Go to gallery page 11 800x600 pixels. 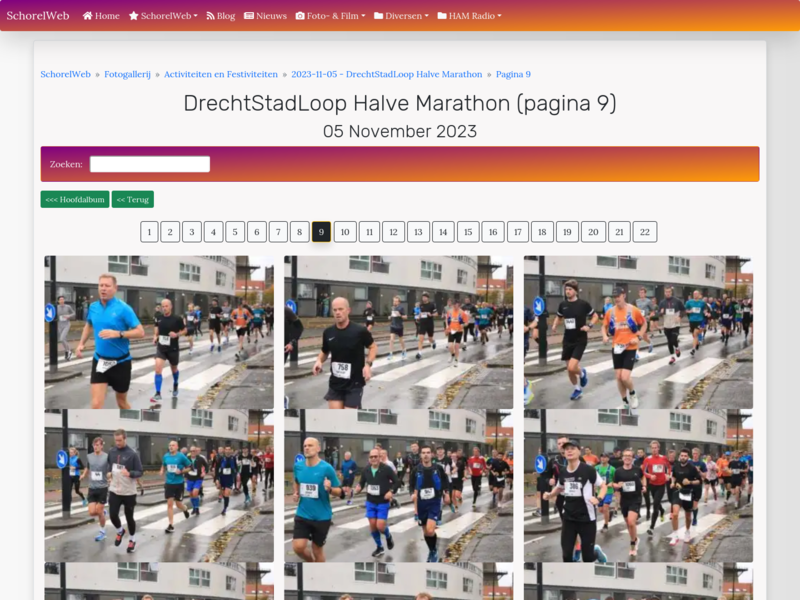coord(369,232)
